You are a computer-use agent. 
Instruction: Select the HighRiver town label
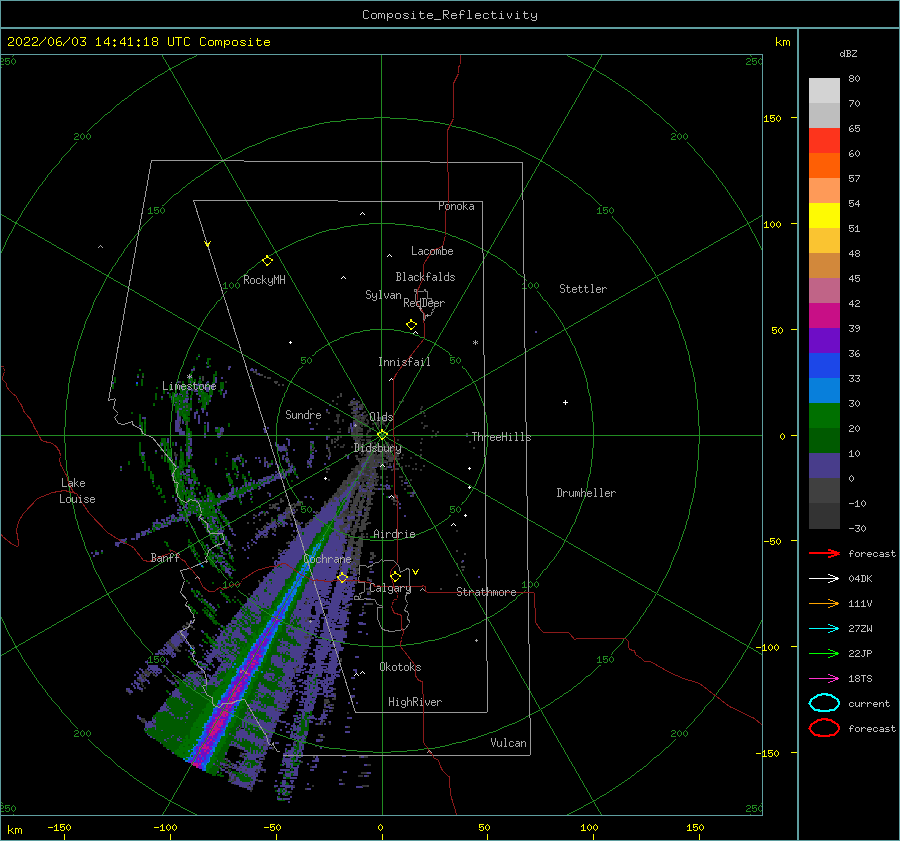click(415, 702)
